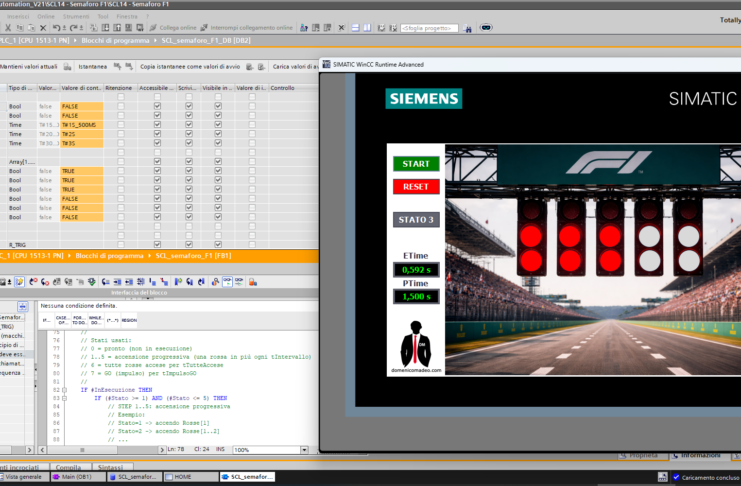Click the Cut scissors icon in main toolbar
This screenshot has width=741, height=486.
tap(8, 28)
